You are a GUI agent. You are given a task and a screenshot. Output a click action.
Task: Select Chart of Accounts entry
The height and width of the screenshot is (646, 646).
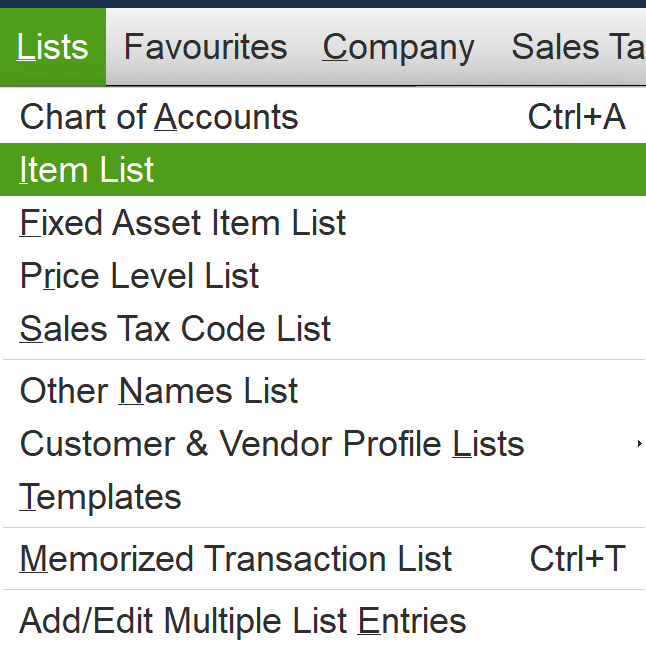click(x=323, y=117)
